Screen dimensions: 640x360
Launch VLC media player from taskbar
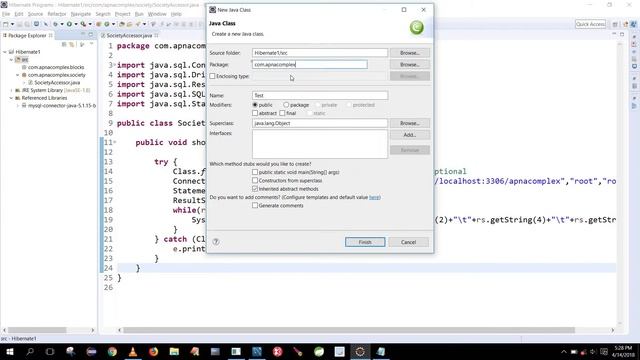coord(133,351)
